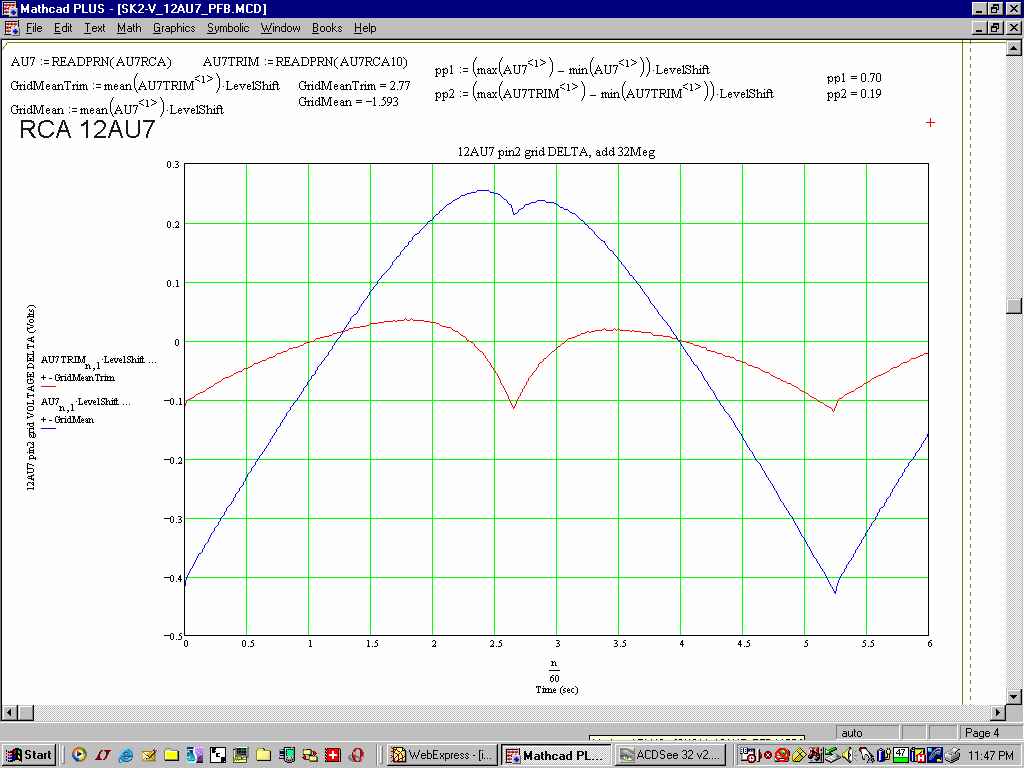Open Windows Media Player quick launch icon
Image resolution: width=1024 pixels, height=768 pixels.
click(79, 755)
